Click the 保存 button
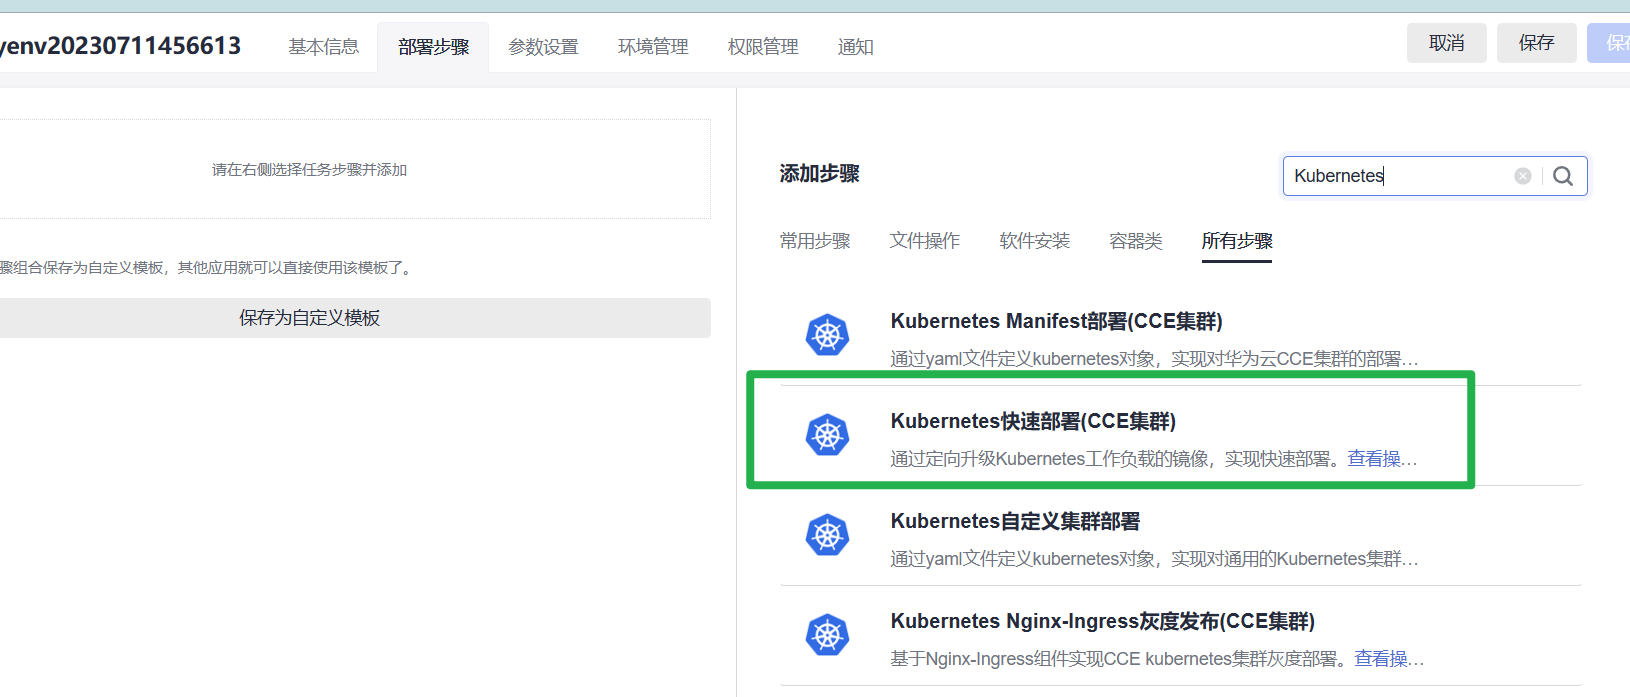The image size is (1630, 697). 1537,43
